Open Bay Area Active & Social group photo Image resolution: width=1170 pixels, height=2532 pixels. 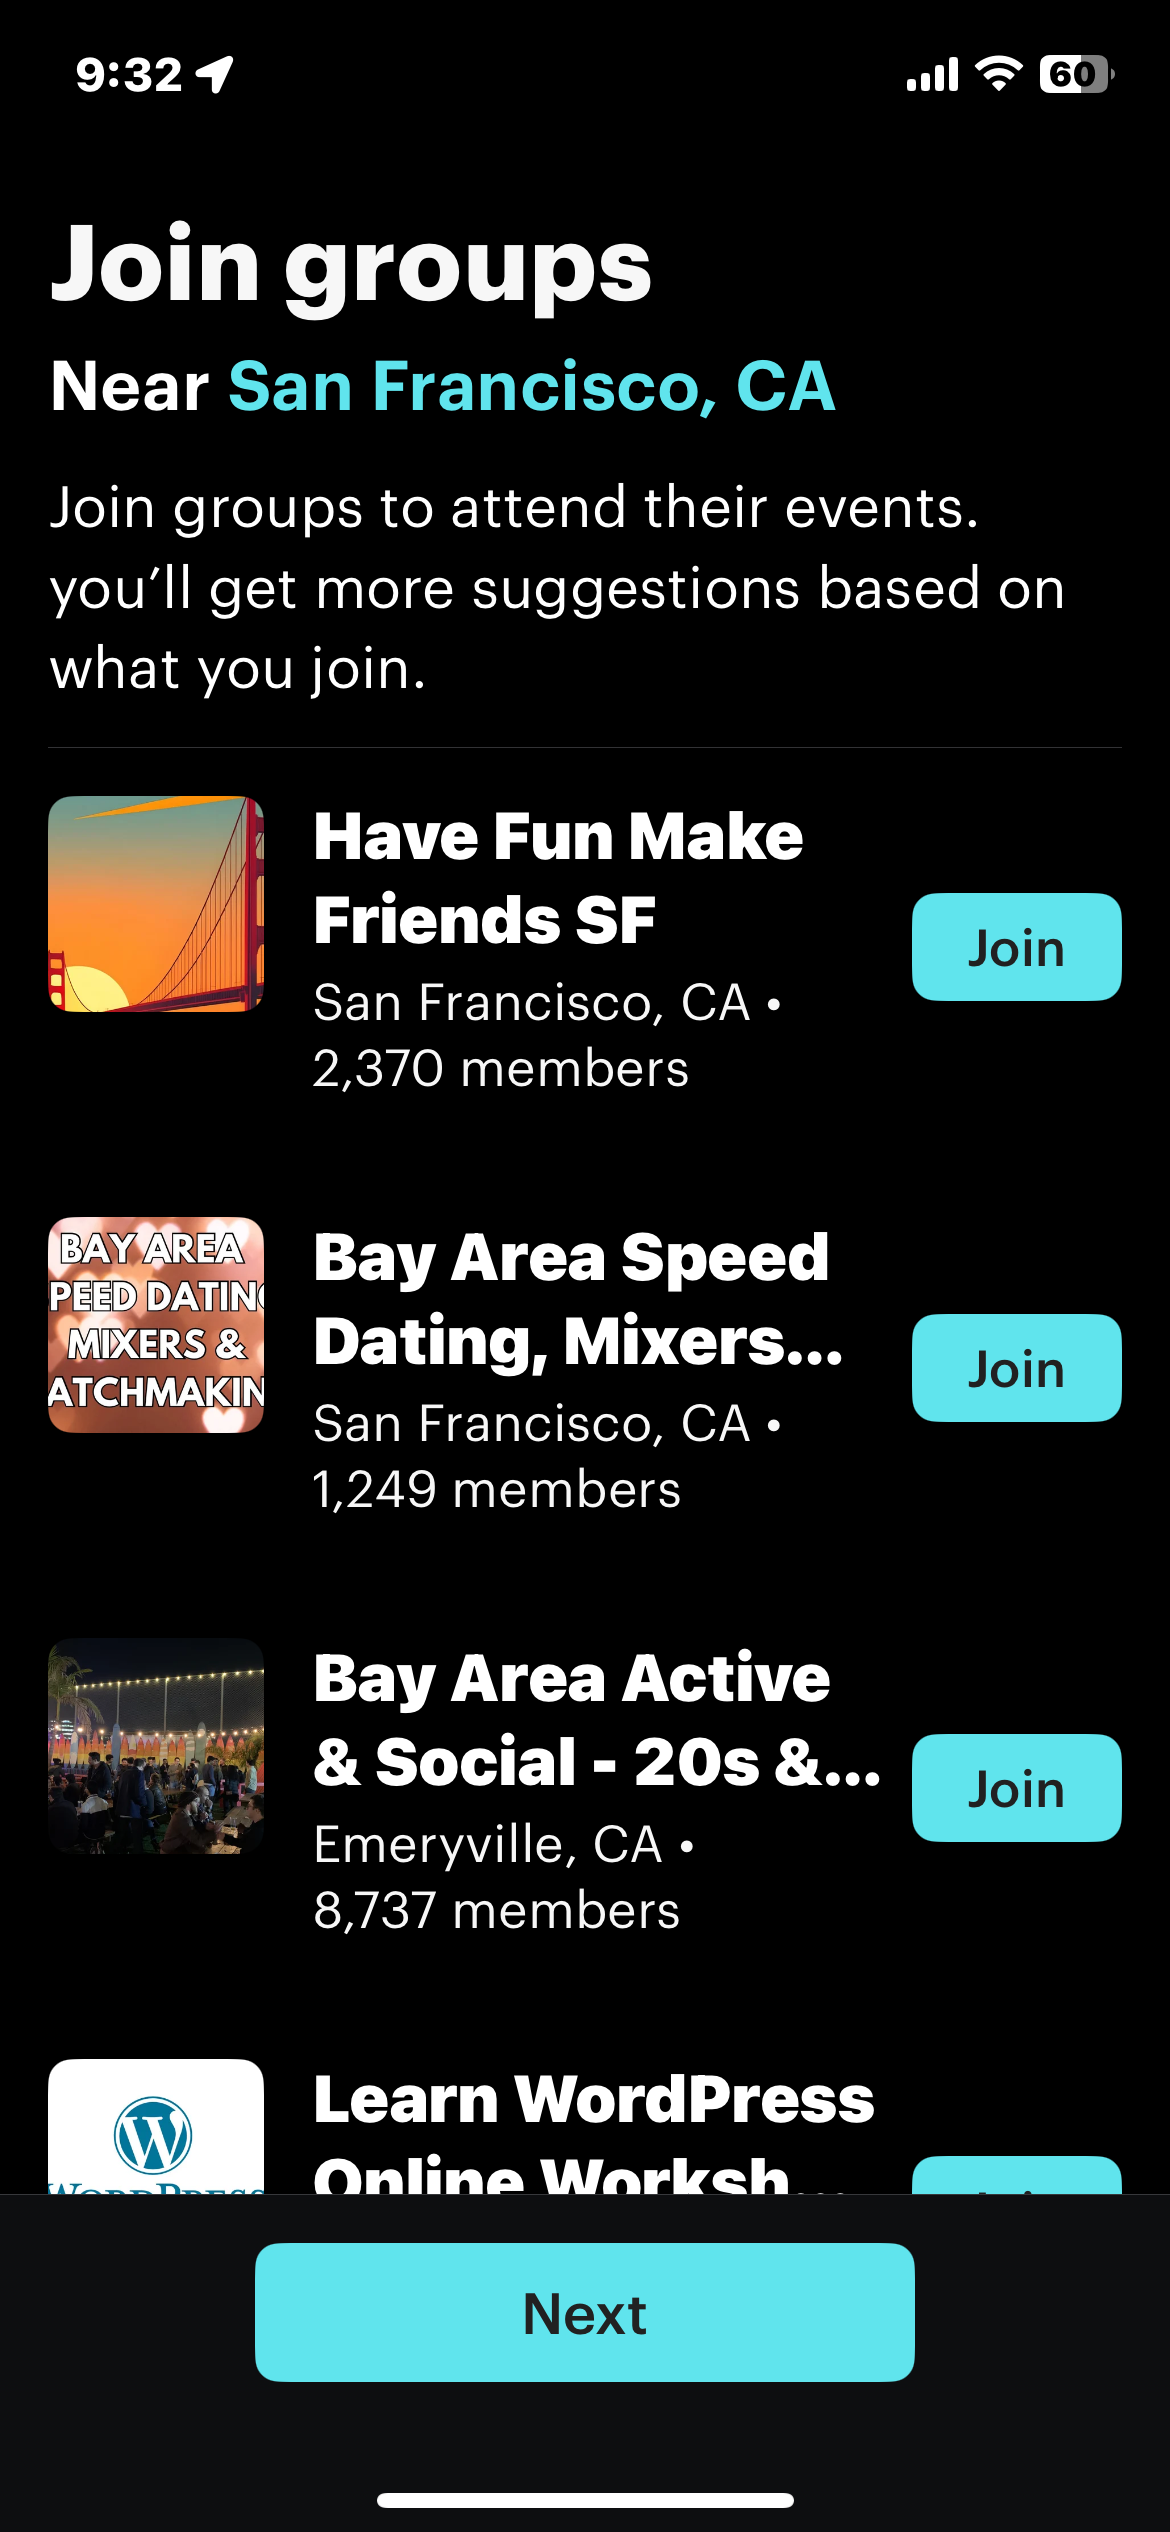point(156,1746)
